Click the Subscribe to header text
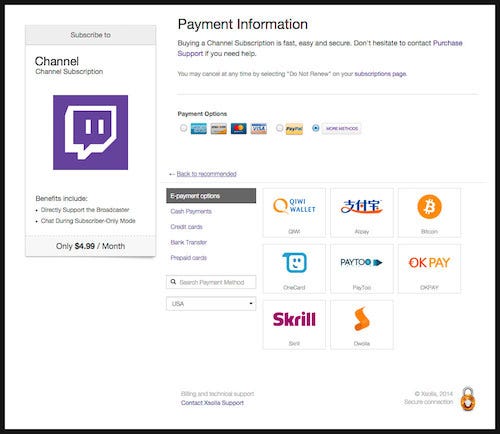The height and width of the screenshot is (434, 500). (x=90, y=35)
